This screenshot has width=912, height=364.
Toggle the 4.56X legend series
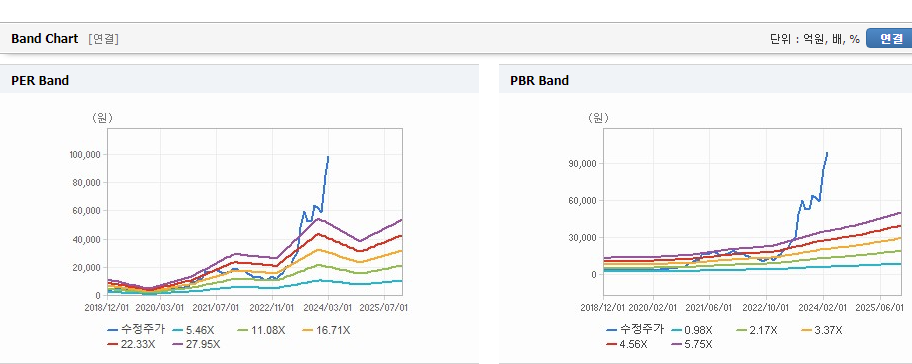coord(627,344)
